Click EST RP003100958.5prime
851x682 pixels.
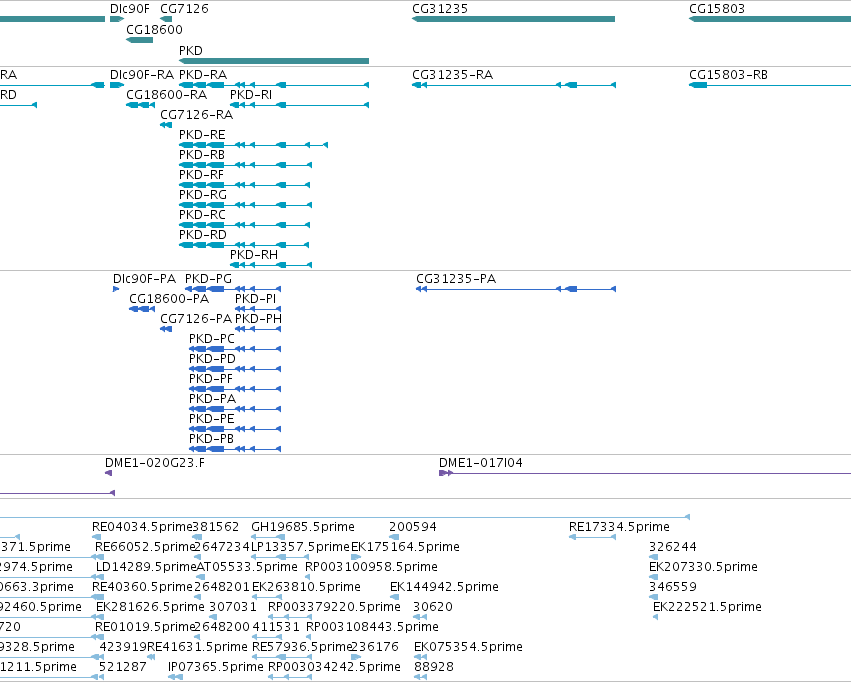(371, 567)
